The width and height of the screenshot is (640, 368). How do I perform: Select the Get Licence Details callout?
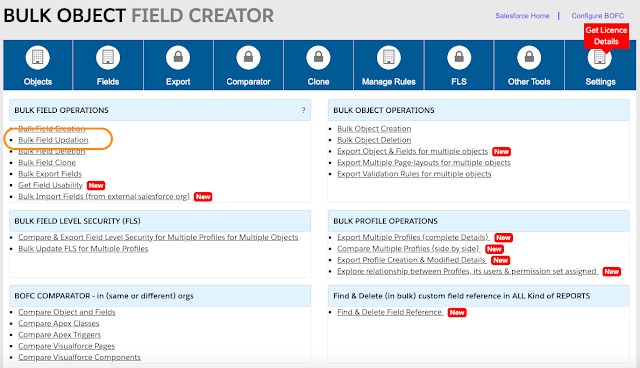606,36
